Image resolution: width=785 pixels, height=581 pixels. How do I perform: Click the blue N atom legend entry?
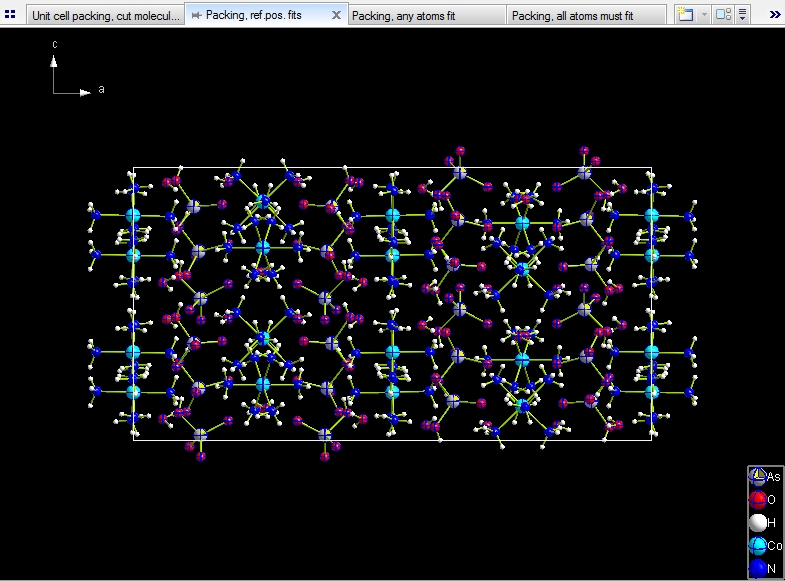pos(759,569)
